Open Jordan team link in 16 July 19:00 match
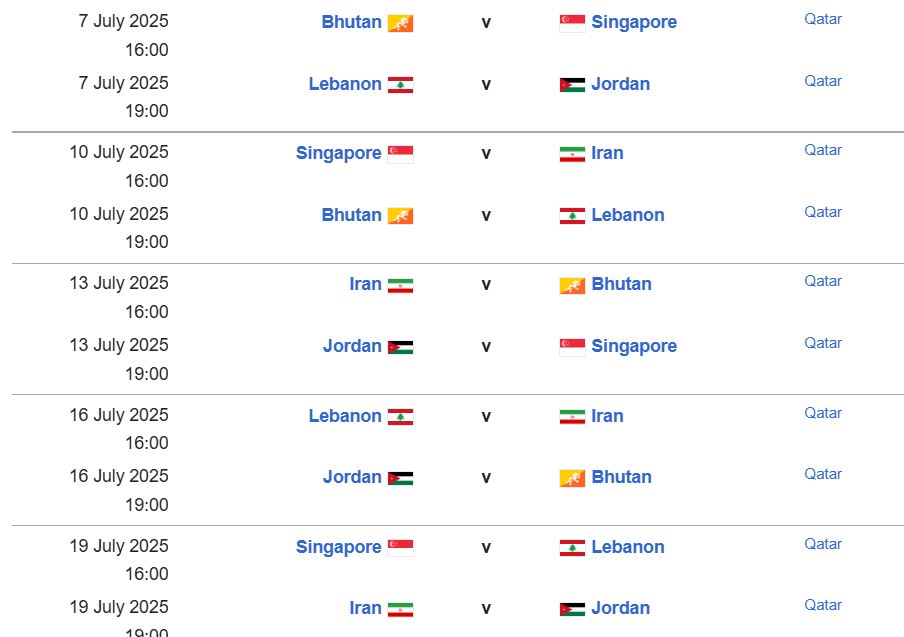Image resolution: width=904 pixels, height=637 pixels. click(x=352, y=477)
